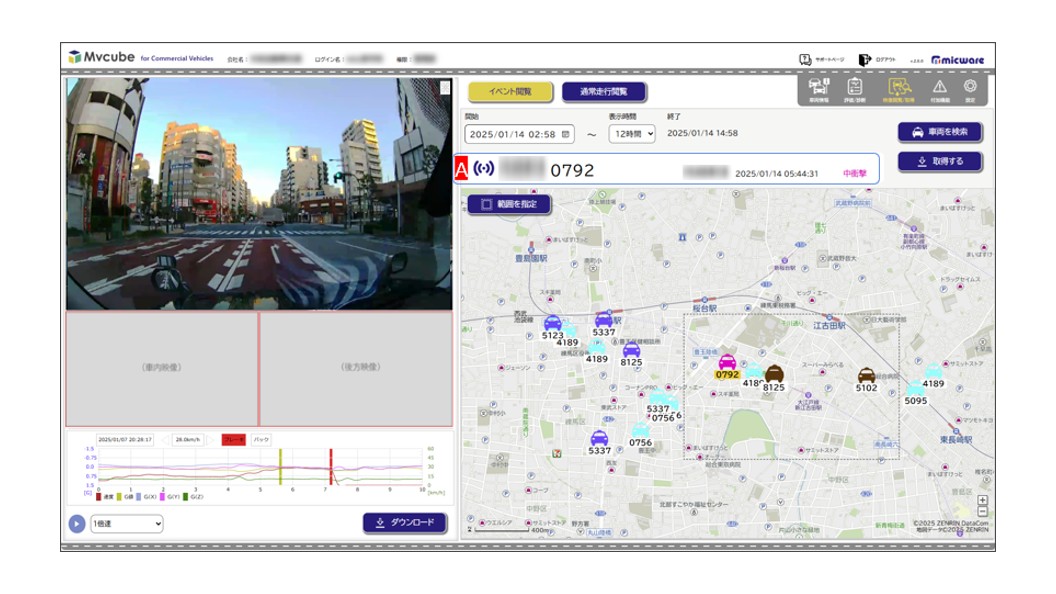Screen dimensions: 1056x594
Task: Switch to the イベント閲覧 tab
Action: [x=509, y=92]
